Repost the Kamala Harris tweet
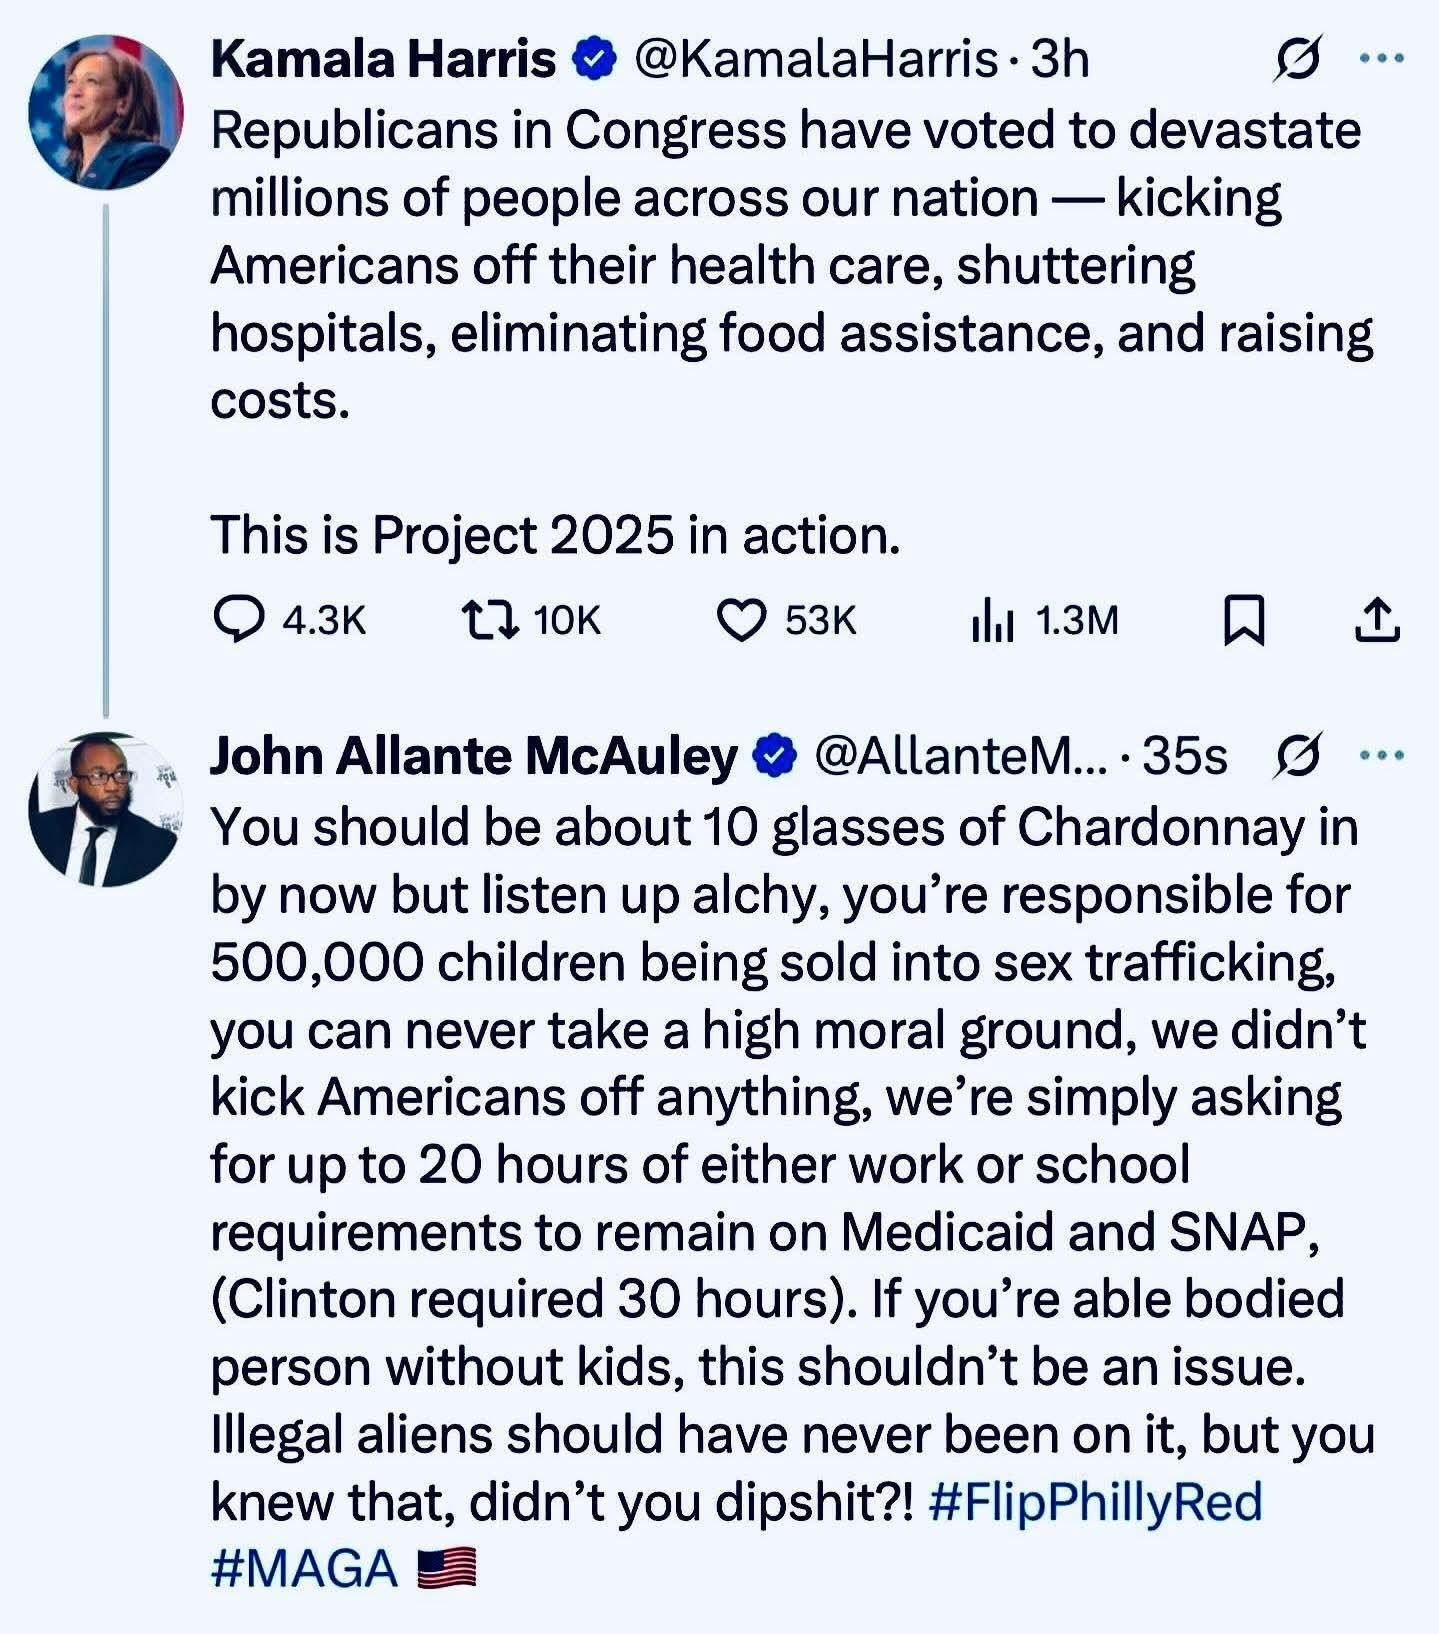This screenshot has height=1634, width=1439. click(x=490, y=620)
